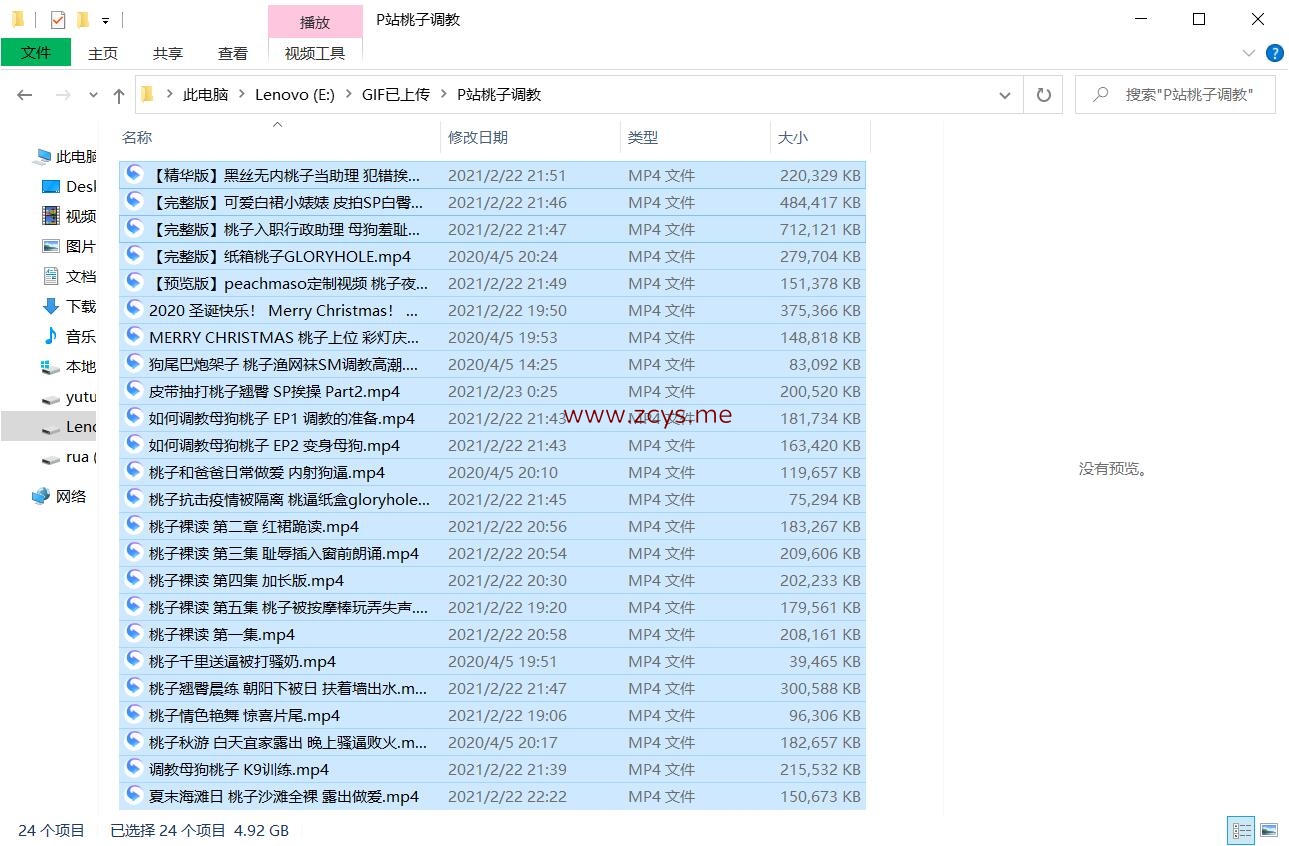Image resolution: width=1289 pixels, height=846 pixels.
Task: Navigate to GIF已上传 in the breadcrumb
Action: click(395, 94)
